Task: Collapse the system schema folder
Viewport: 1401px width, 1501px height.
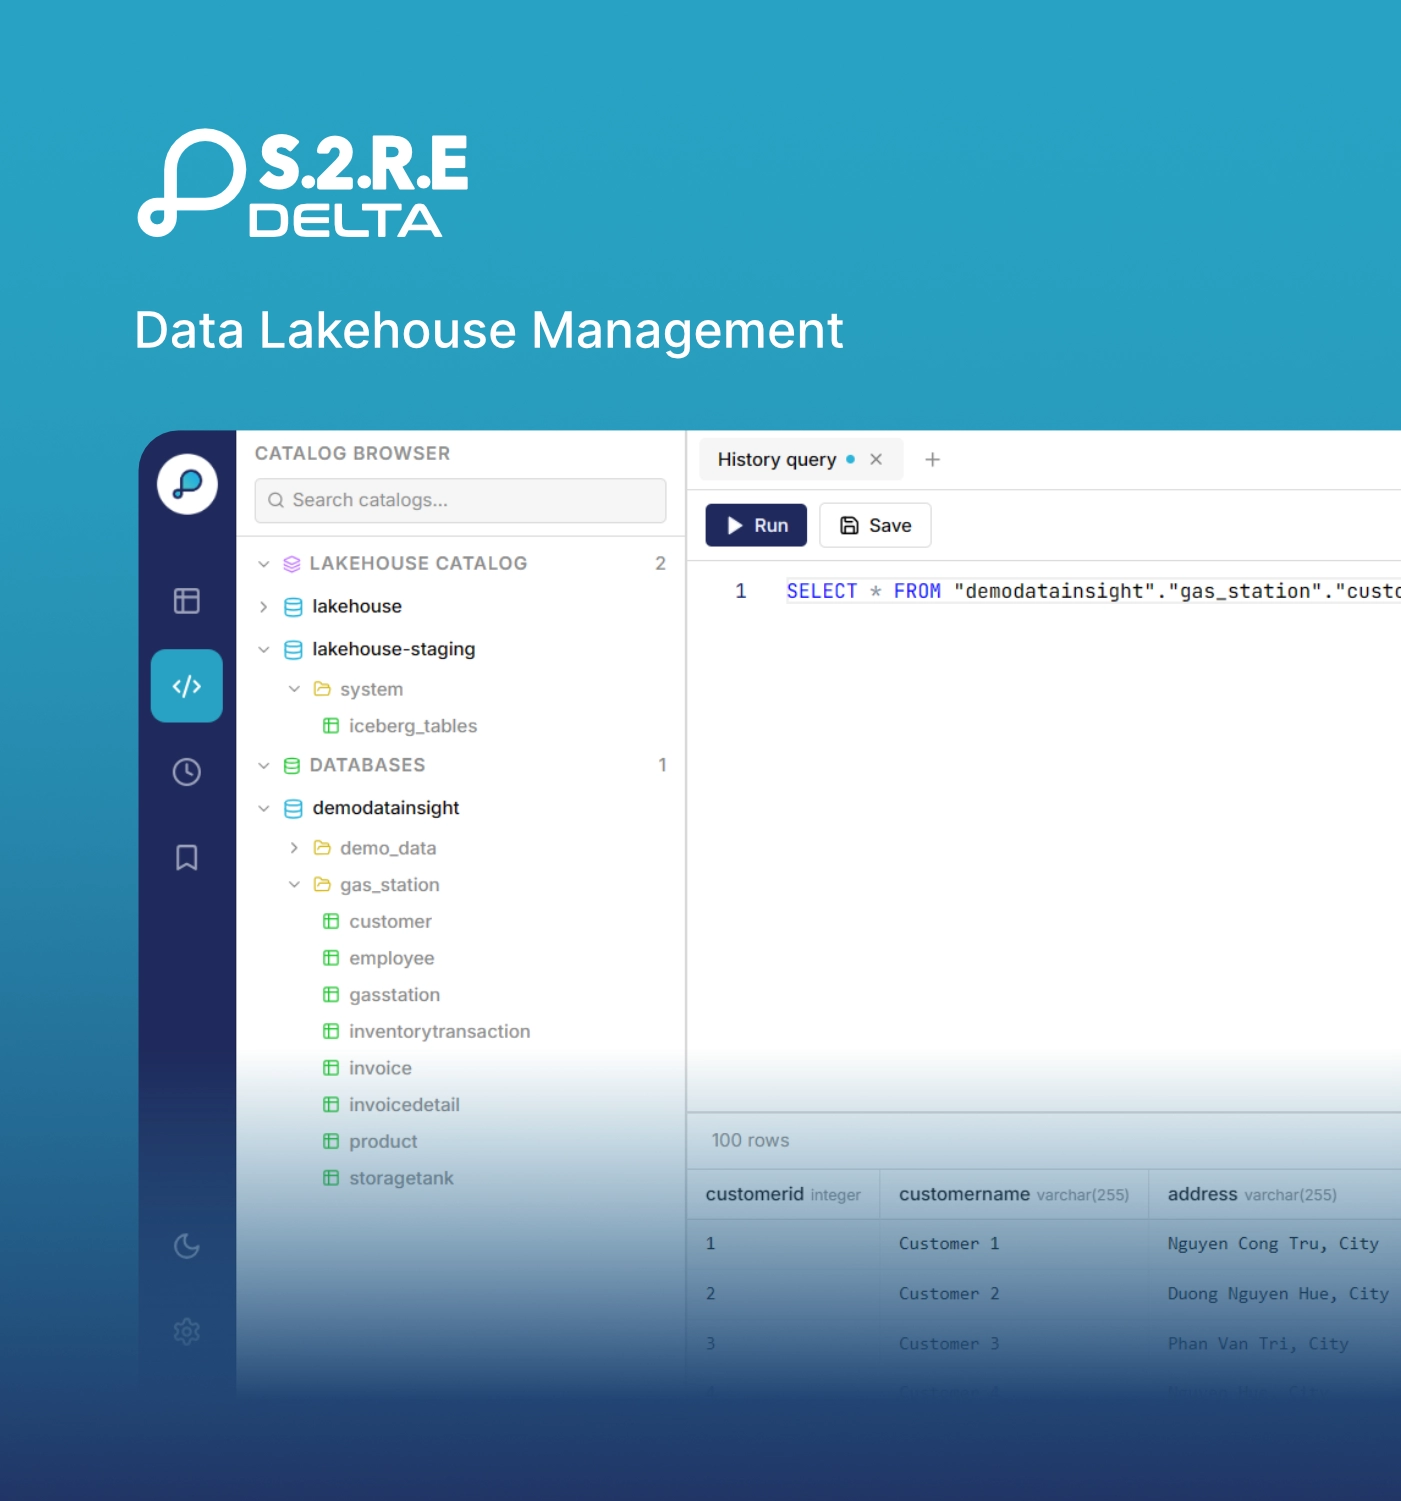Action: (294, 689)
